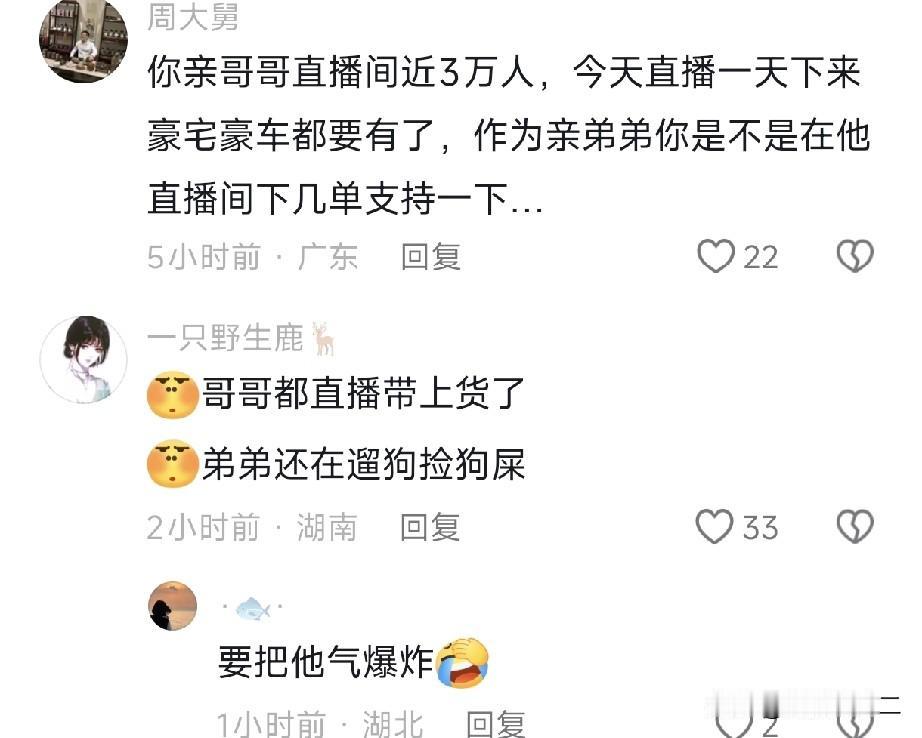
Task: Reply to 一只野生鹿's comment from 湖南
Action: click(x=430, y=527)
